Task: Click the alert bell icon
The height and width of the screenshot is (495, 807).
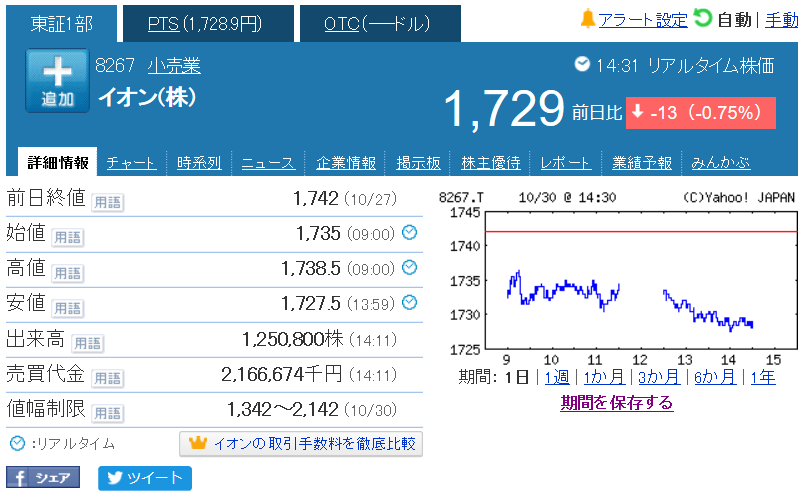Action: point(587,19)
